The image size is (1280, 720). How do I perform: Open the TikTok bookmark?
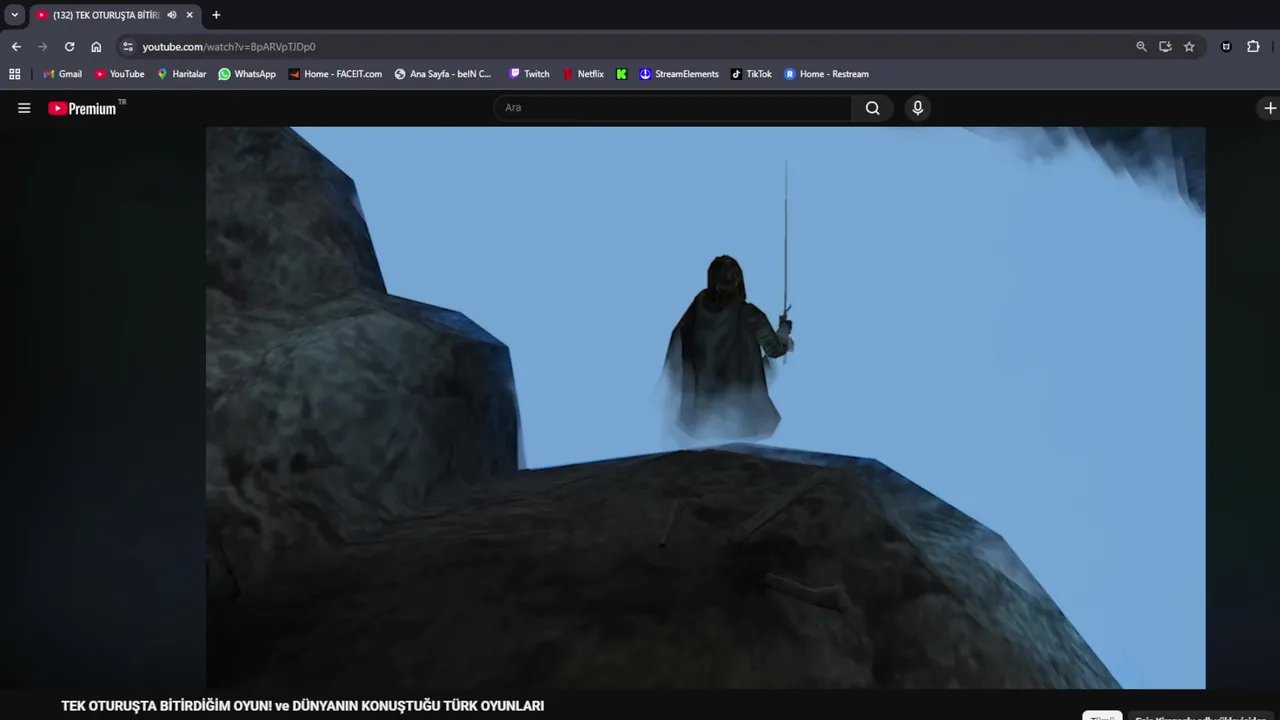[751, 74]
